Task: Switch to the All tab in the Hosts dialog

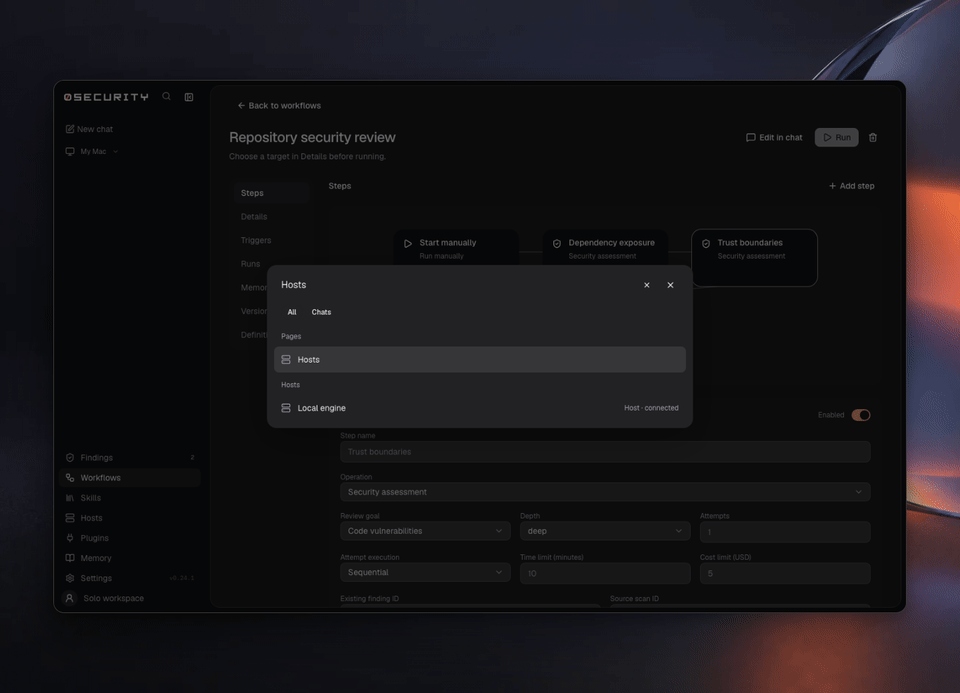Action: click(292, 312)
